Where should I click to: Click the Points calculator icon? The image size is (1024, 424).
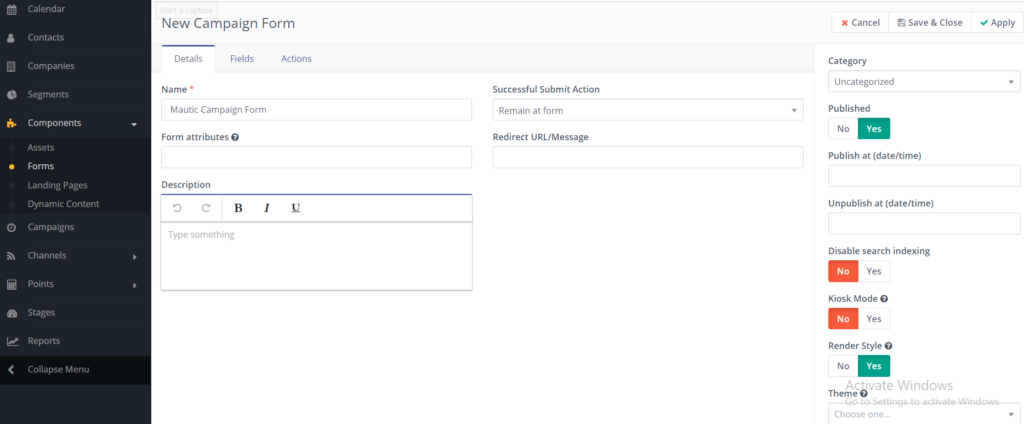coord(11,284)
